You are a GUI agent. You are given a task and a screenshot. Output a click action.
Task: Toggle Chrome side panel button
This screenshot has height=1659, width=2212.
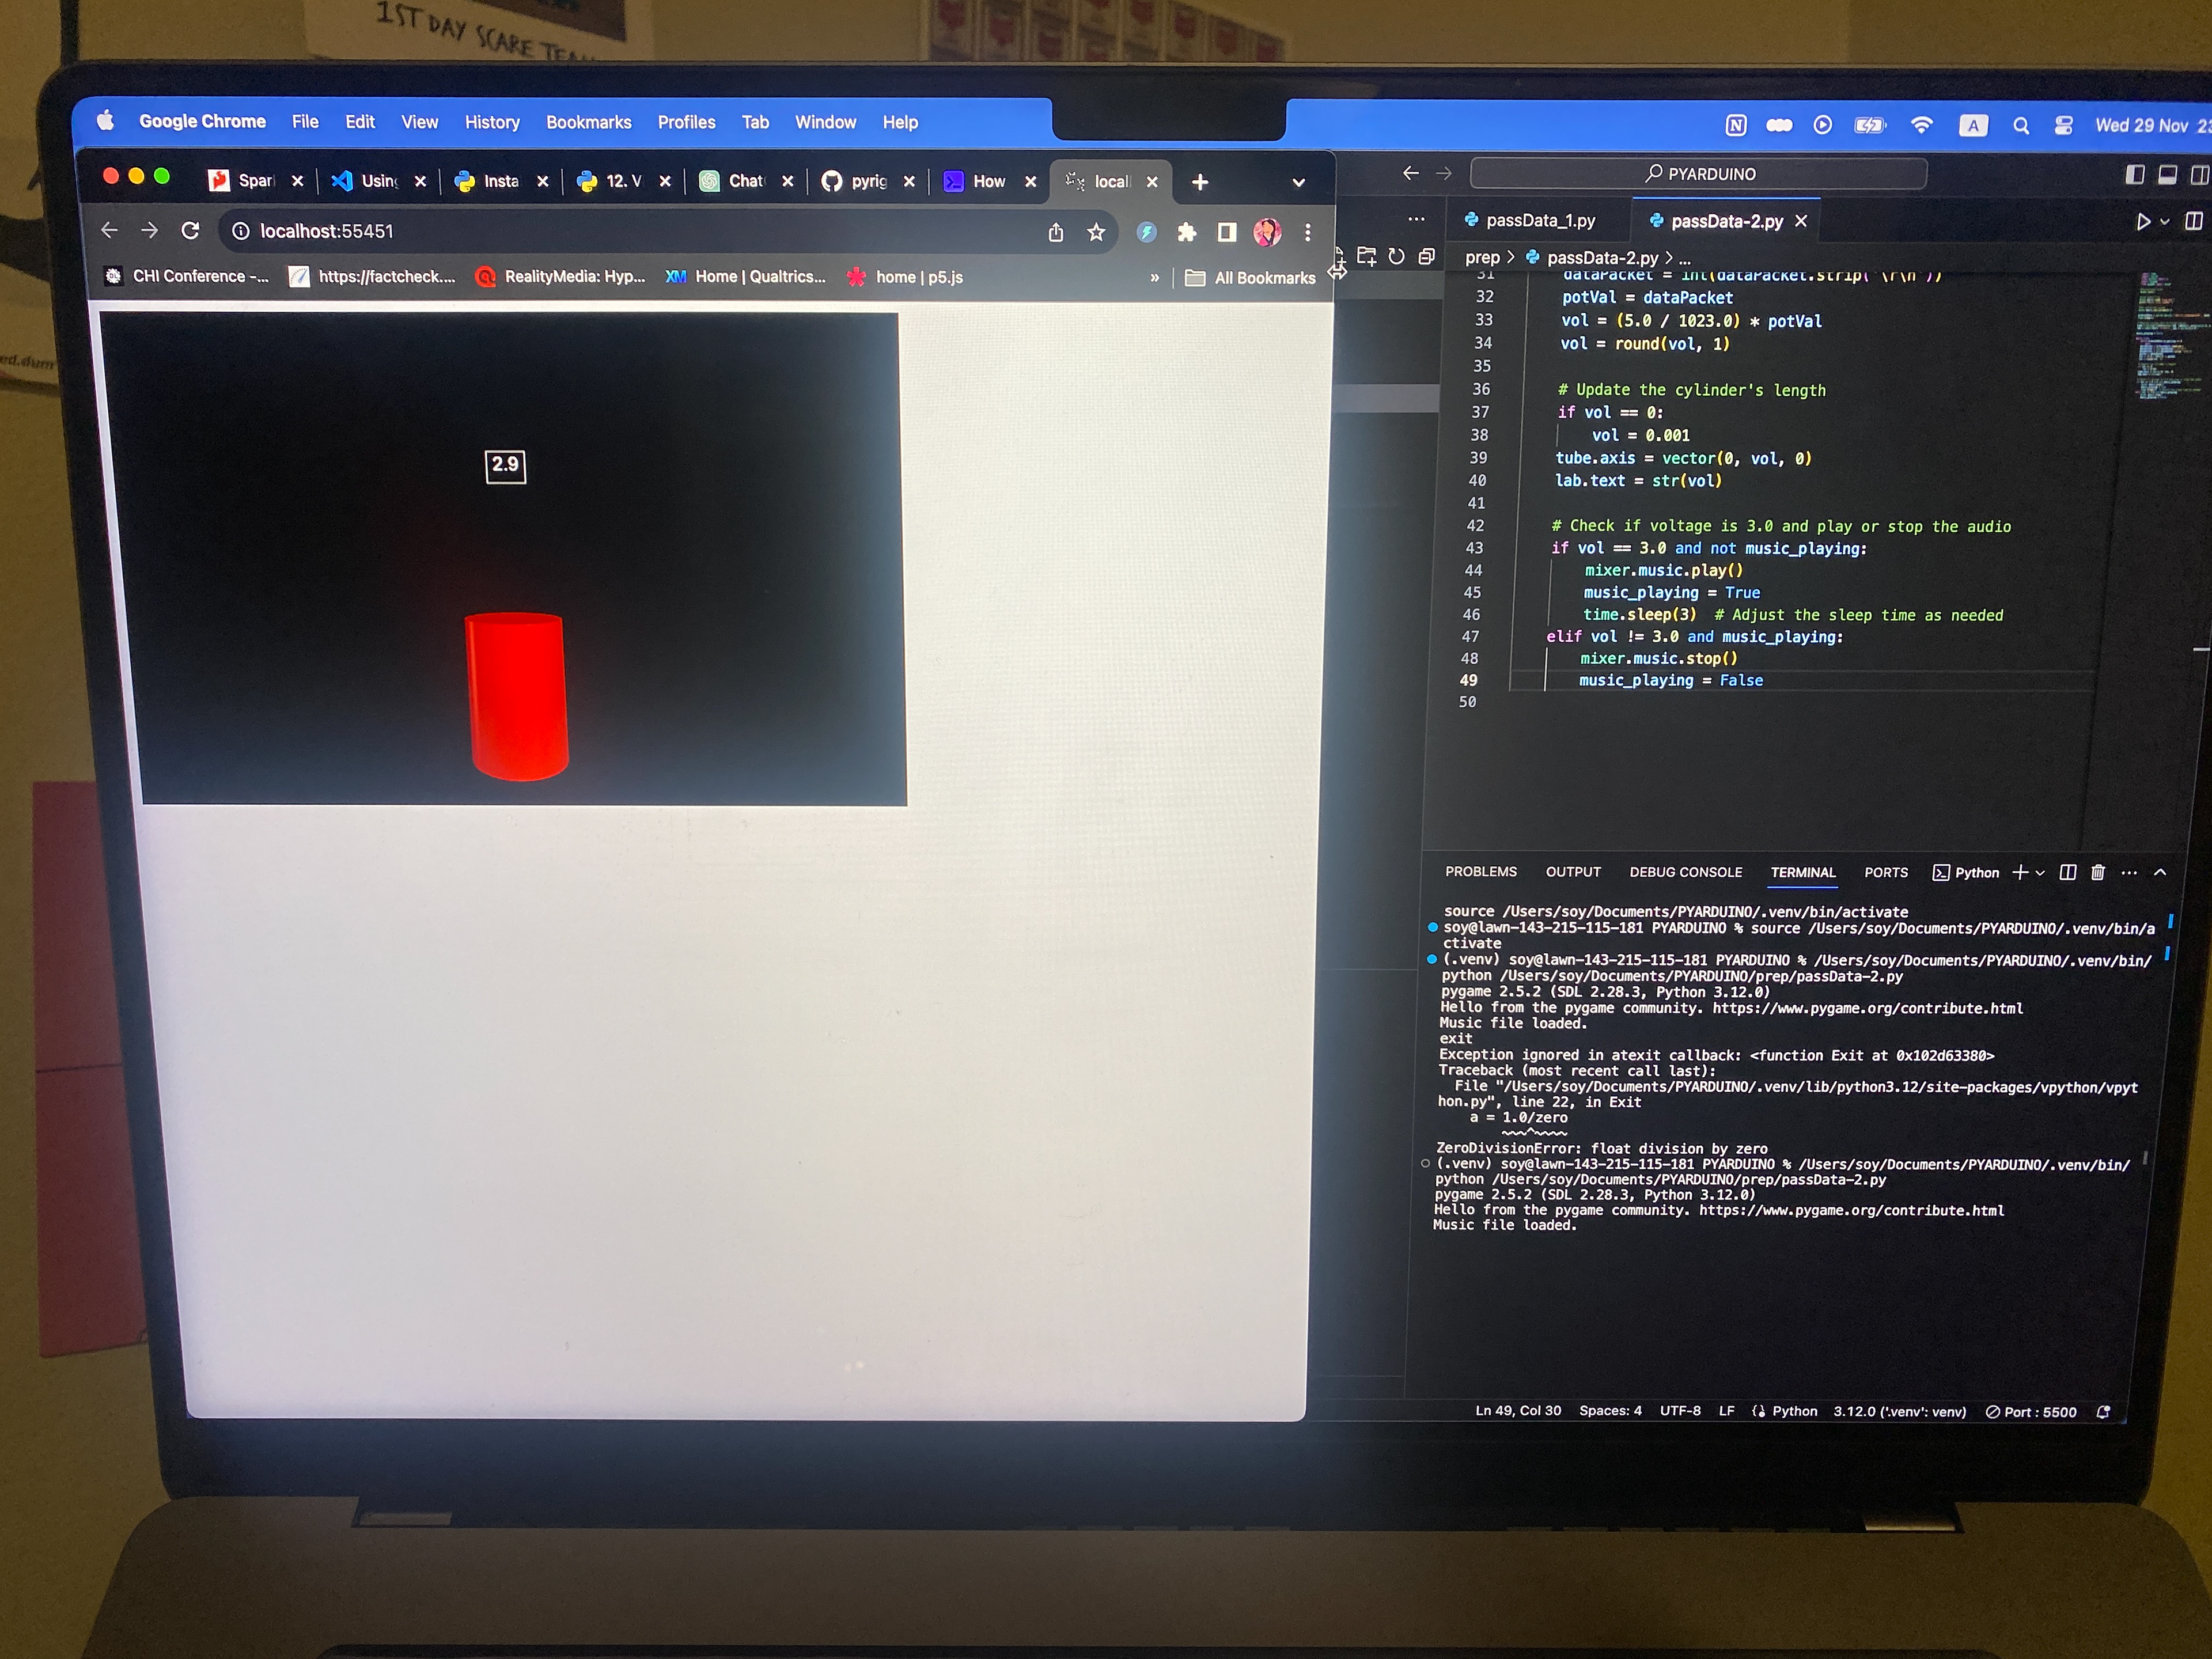tap(1226, 233)
